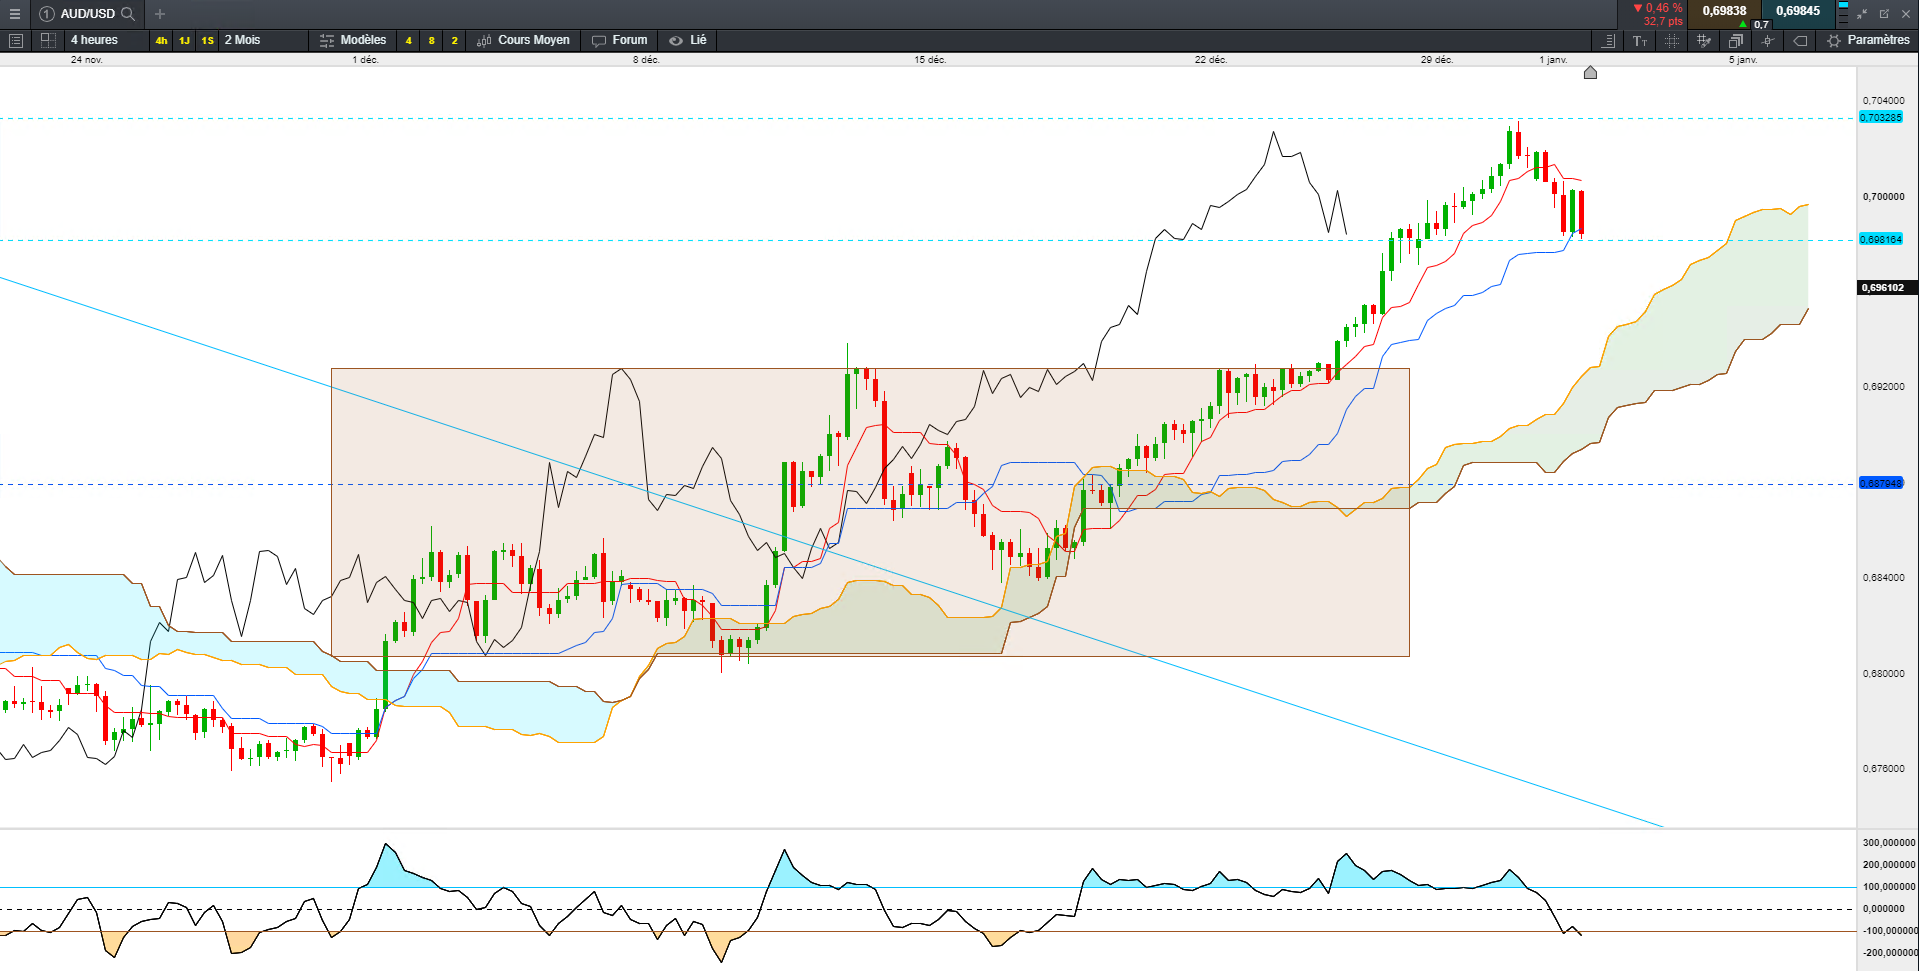Click the 1 déc. date on the time axis
The height and width of the screenshot is (971, 1919).
point(366,60)
